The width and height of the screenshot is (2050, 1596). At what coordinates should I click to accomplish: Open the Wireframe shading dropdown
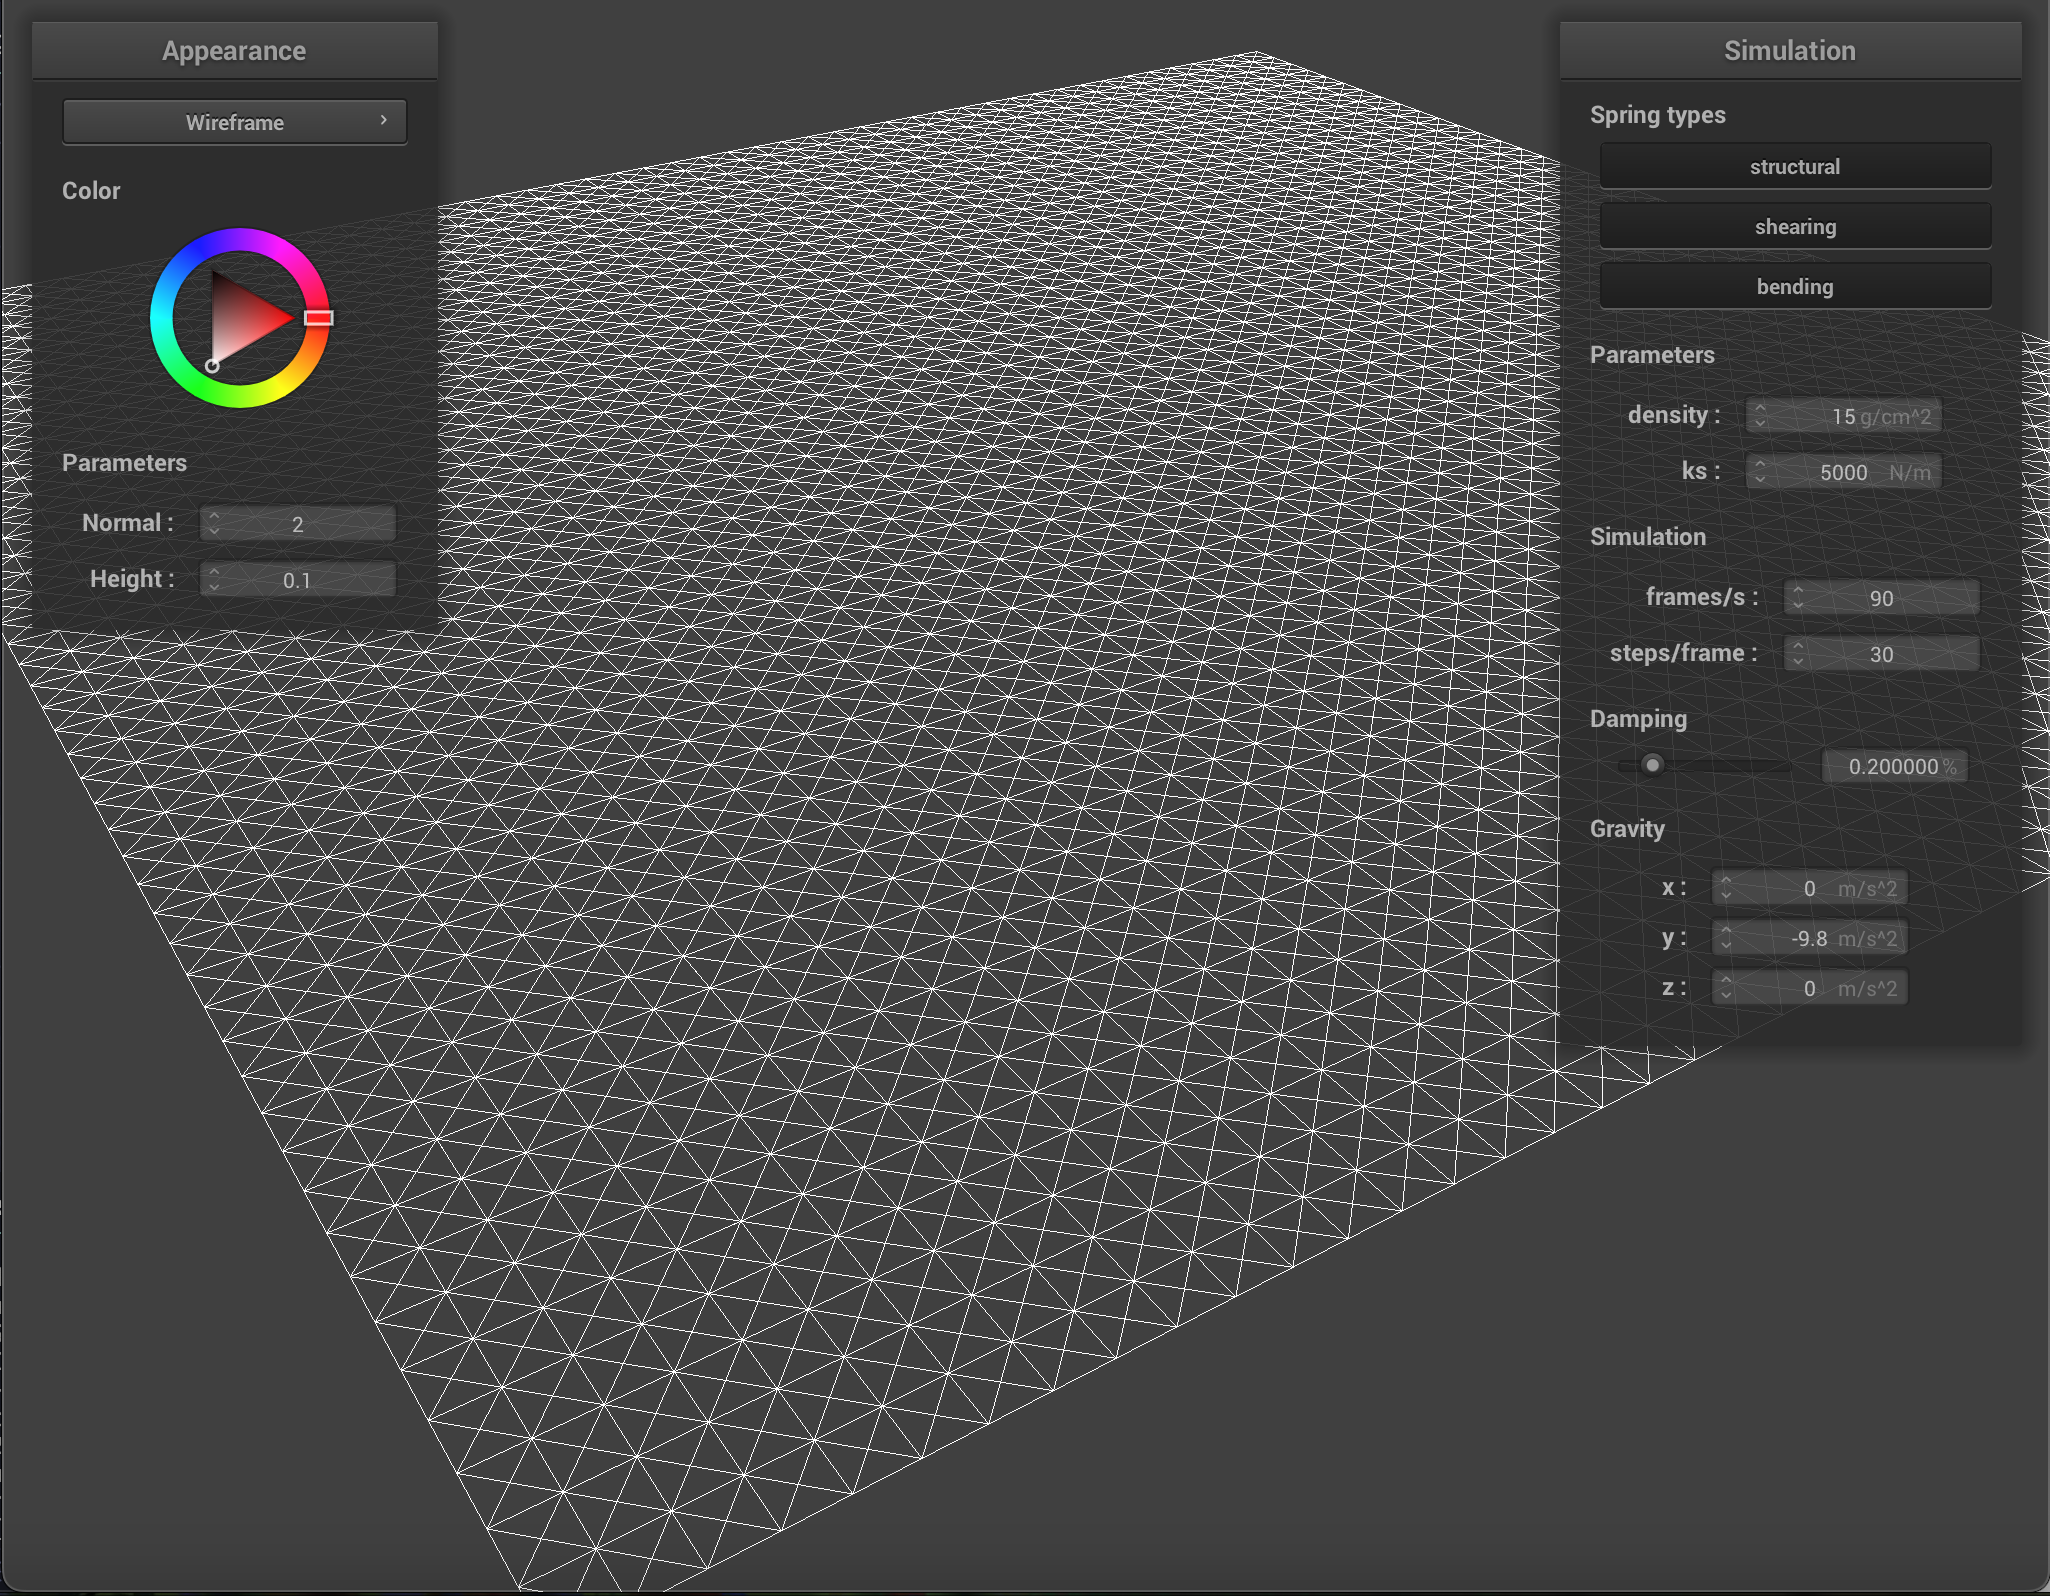[x=235, y=122]
